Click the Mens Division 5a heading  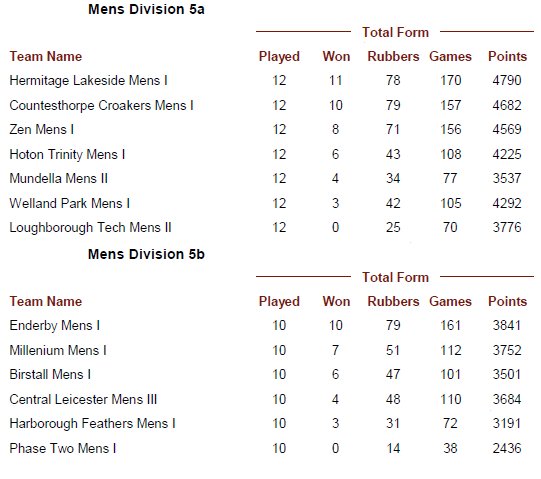[146, 9]
